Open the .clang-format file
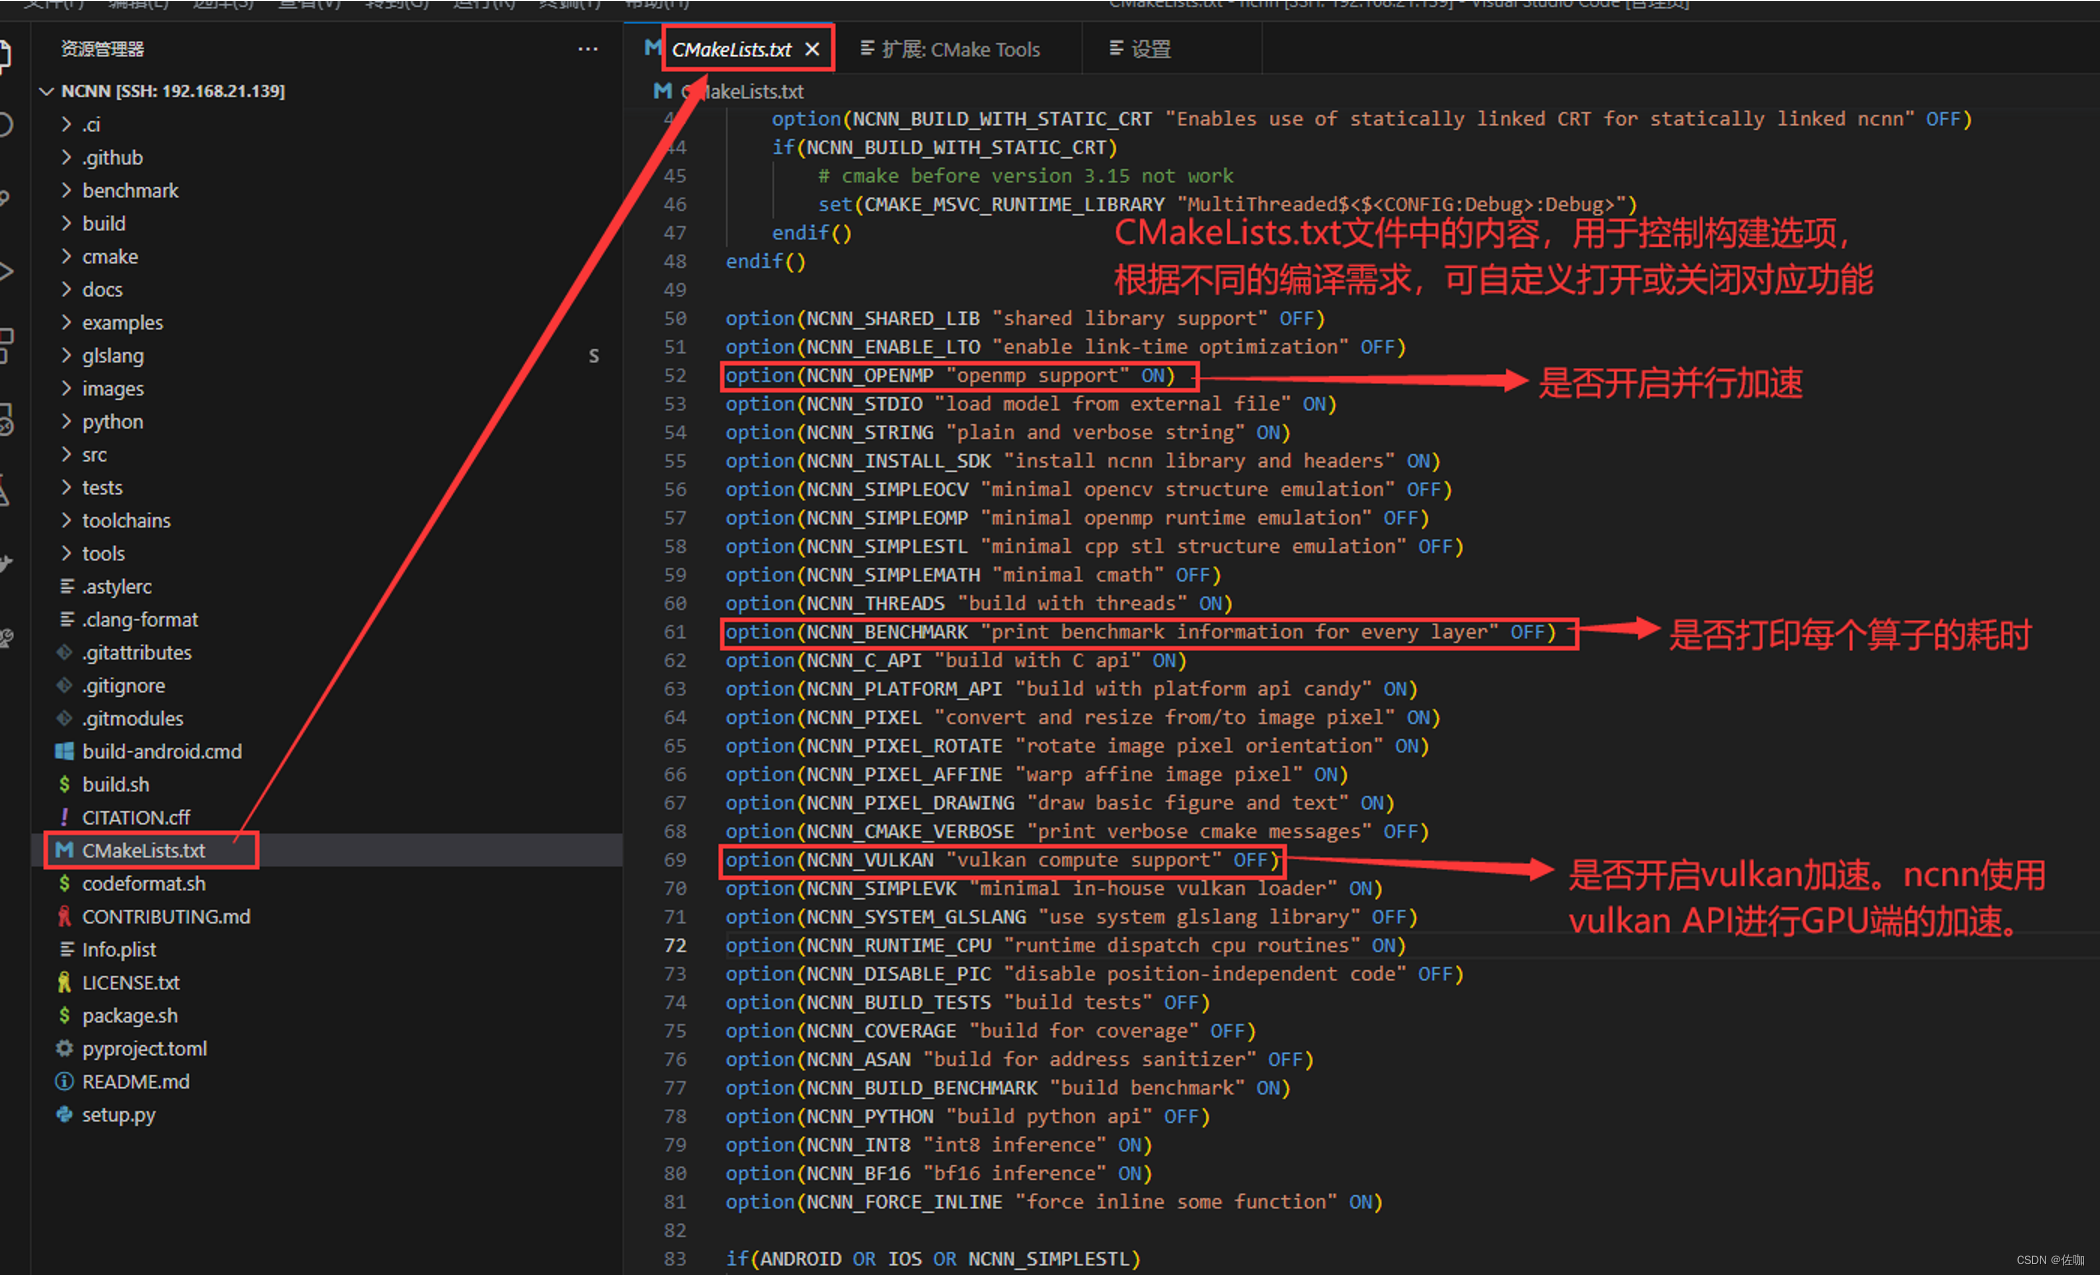 [x=140, y=619]
